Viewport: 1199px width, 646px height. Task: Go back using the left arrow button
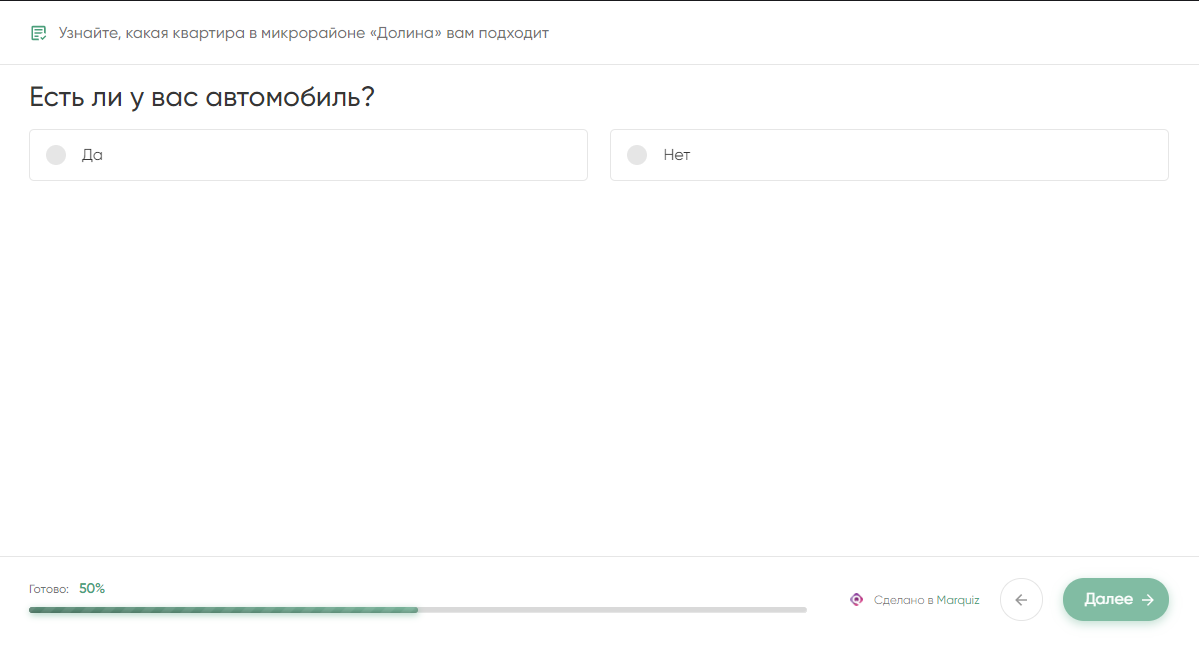pyautogui.click(x=1021, y=599)
